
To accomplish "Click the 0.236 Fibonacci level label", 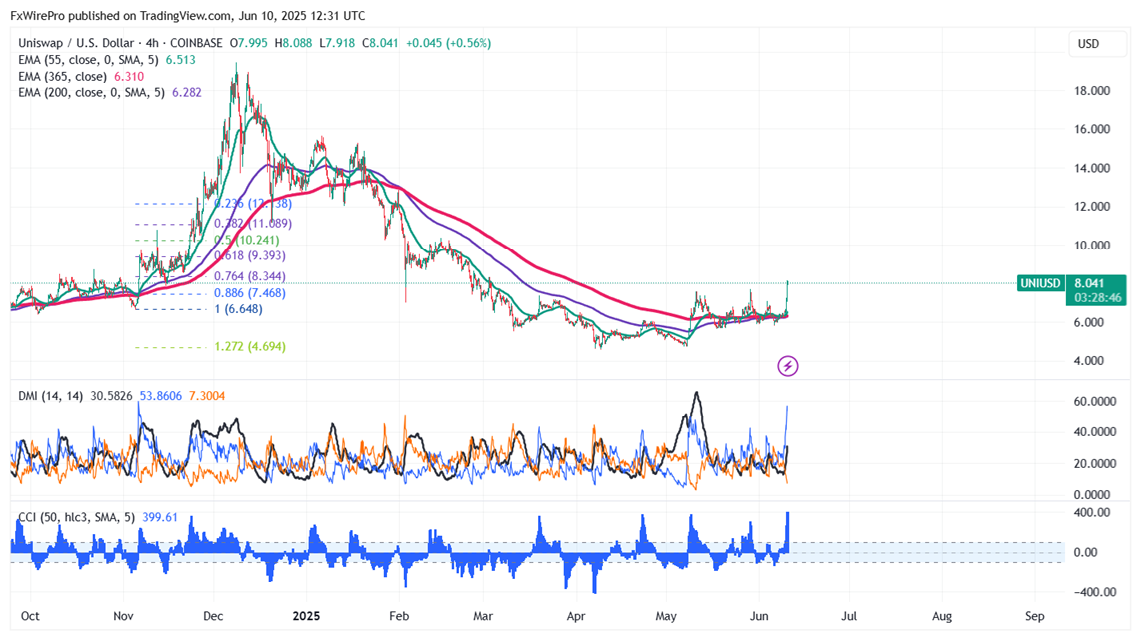I will coord(253,204).
